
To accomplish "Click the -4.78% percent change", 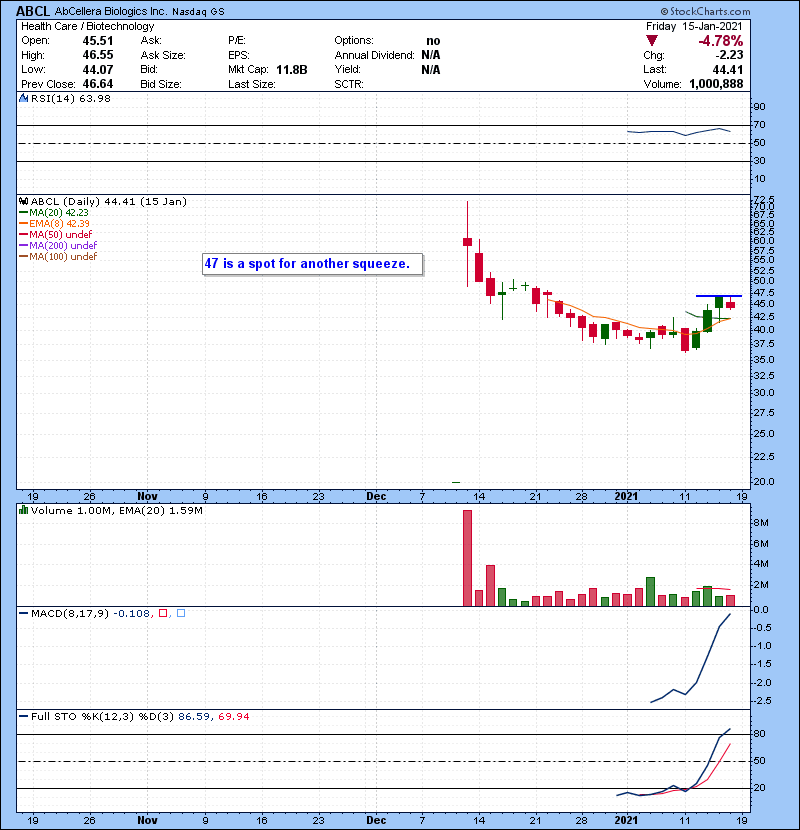I will coord(721,41).
